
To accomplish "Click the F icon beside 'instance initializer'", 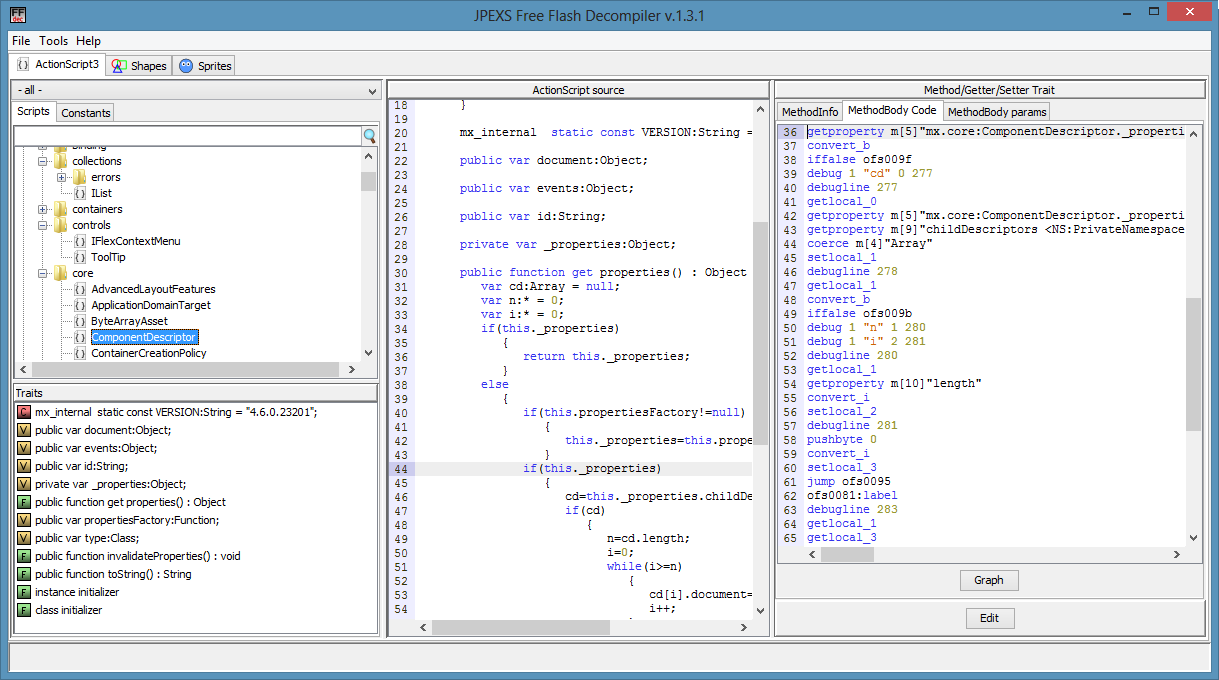I will [24, 592].
